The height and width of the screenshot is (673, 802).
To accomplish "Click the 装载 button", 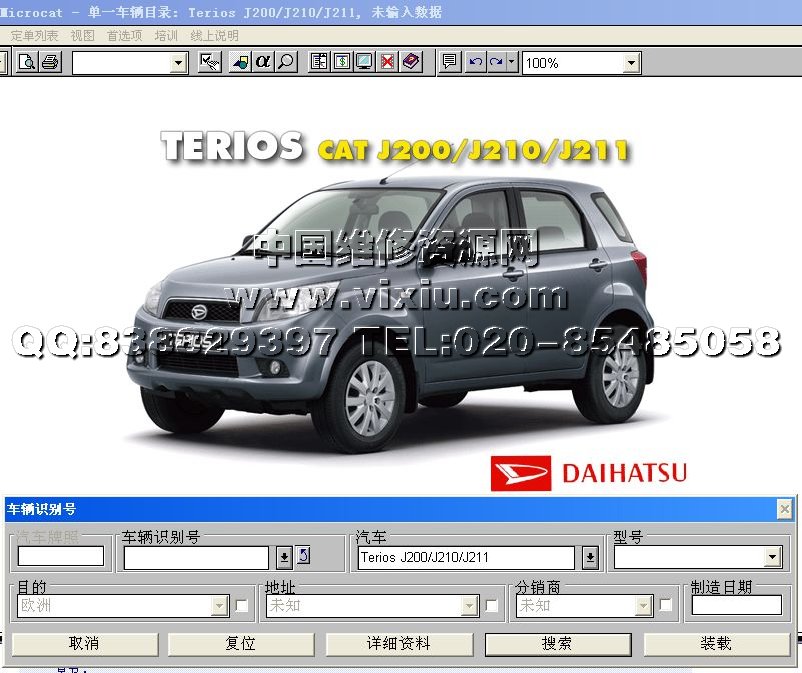I will pyautogui.click(x=716, y=643).
